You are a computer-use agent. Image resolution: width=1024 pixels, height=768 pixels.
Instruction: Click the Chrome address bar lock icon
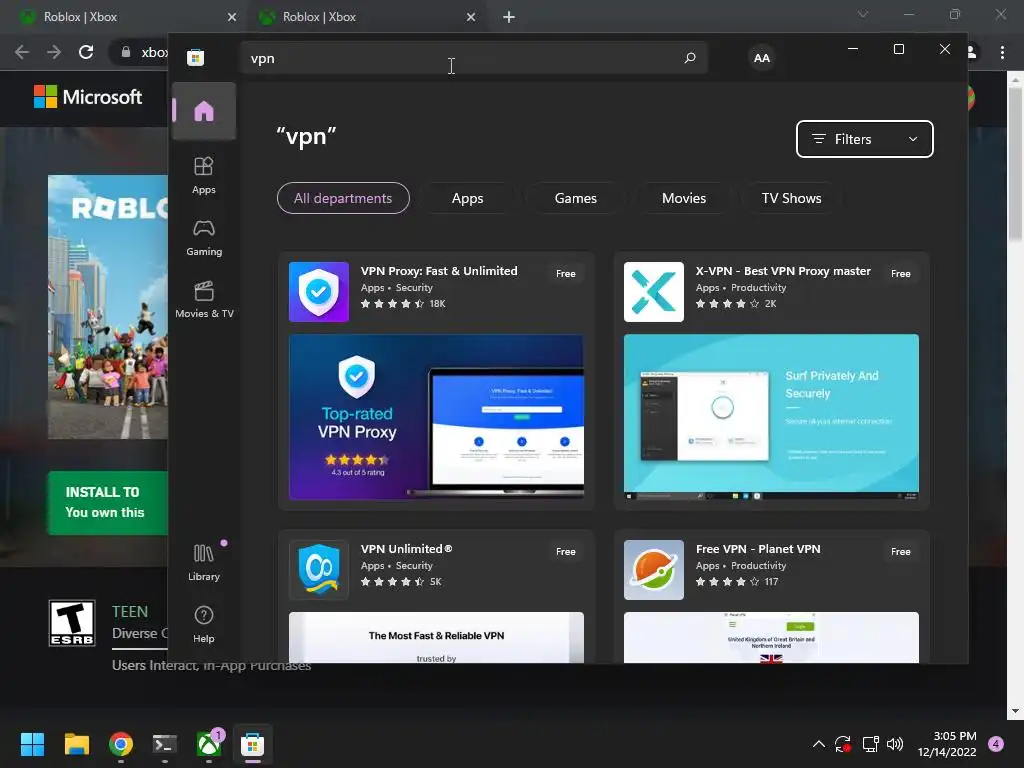tap(126, 52)
